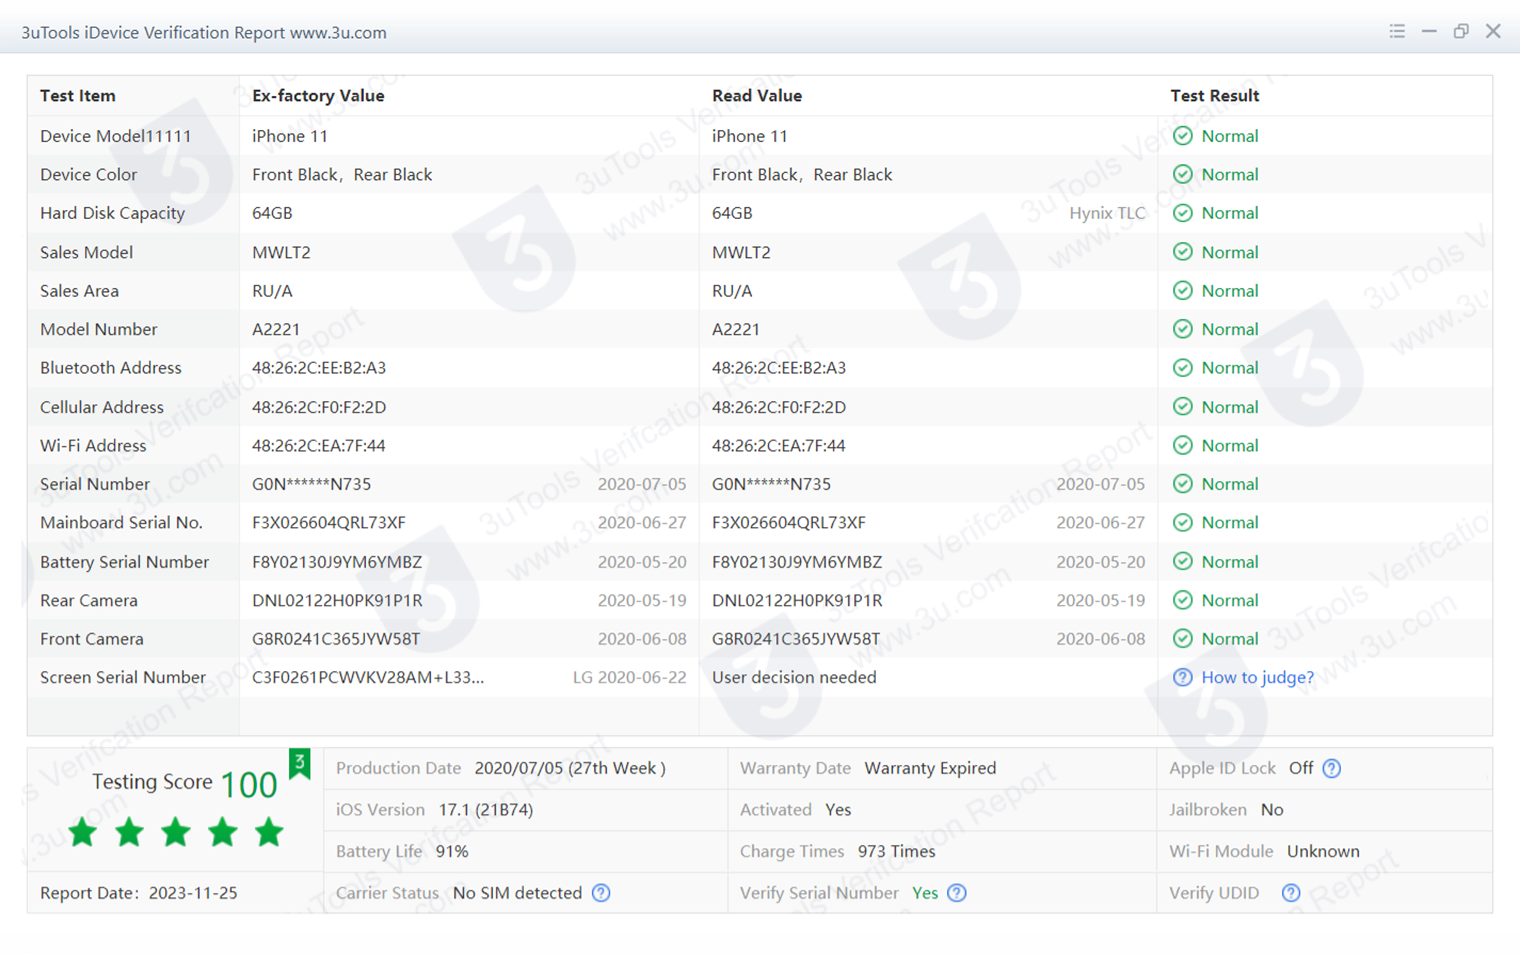Select read sales area RU/A

(732, 291)
